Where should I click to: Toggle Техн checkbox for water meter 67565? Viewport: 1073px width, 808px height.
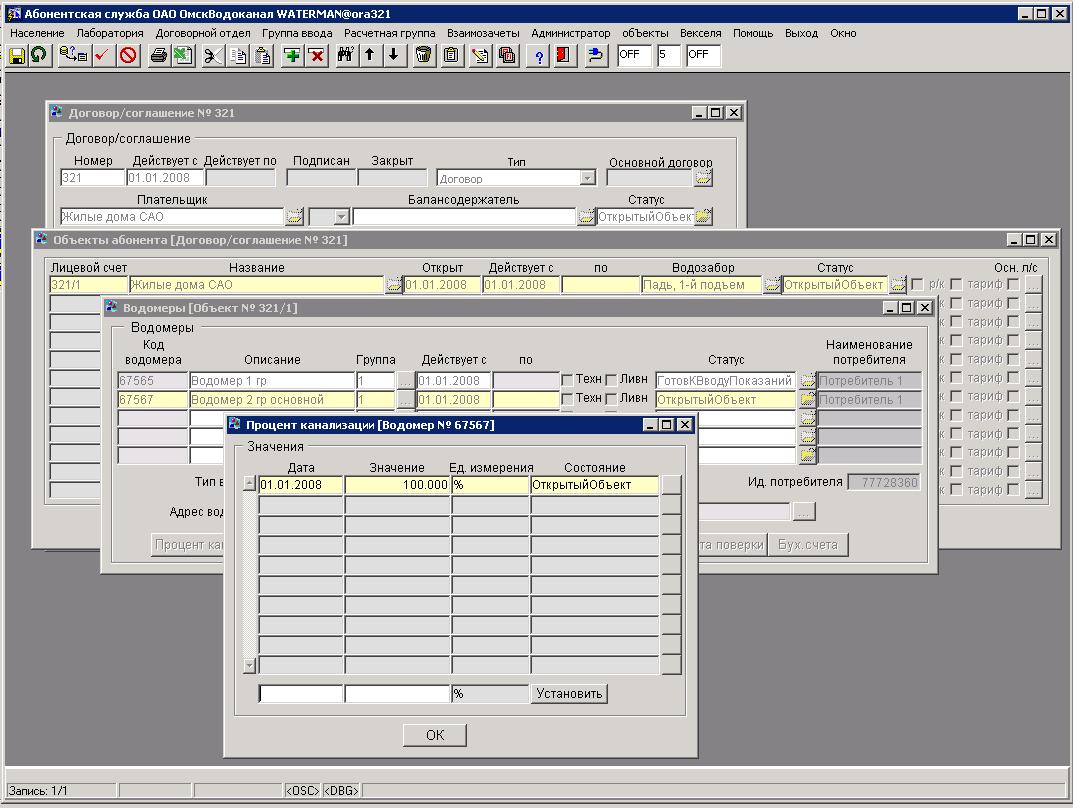567,380
